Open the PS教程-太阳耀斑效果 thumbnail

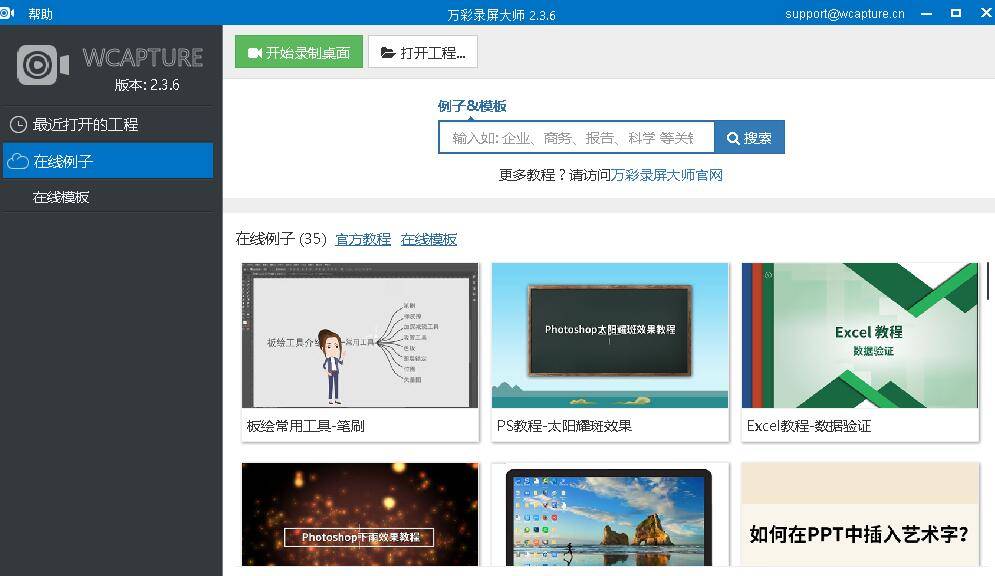pos(610,335)
